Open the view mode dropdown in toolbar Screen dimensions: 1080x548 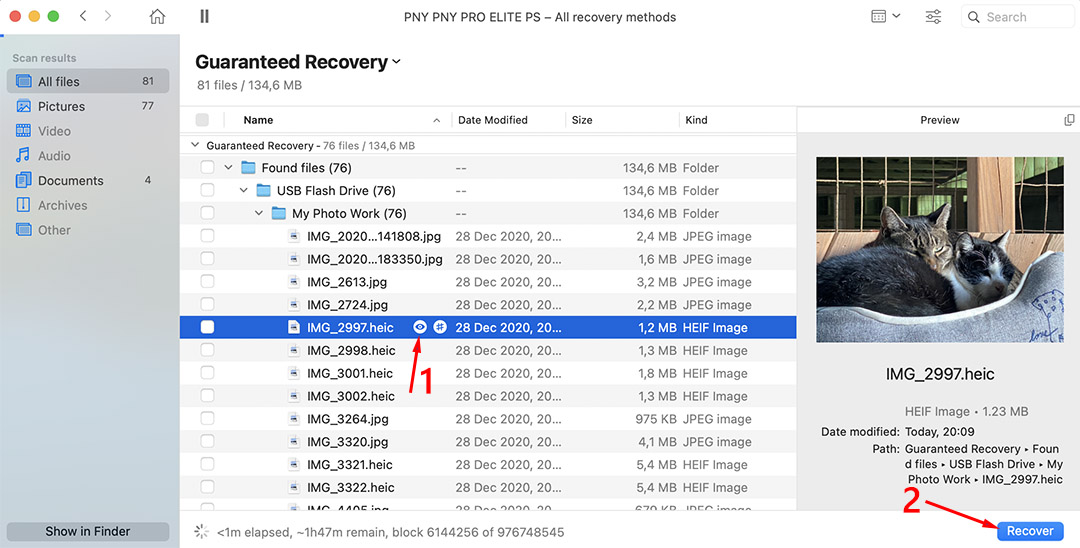885,17
